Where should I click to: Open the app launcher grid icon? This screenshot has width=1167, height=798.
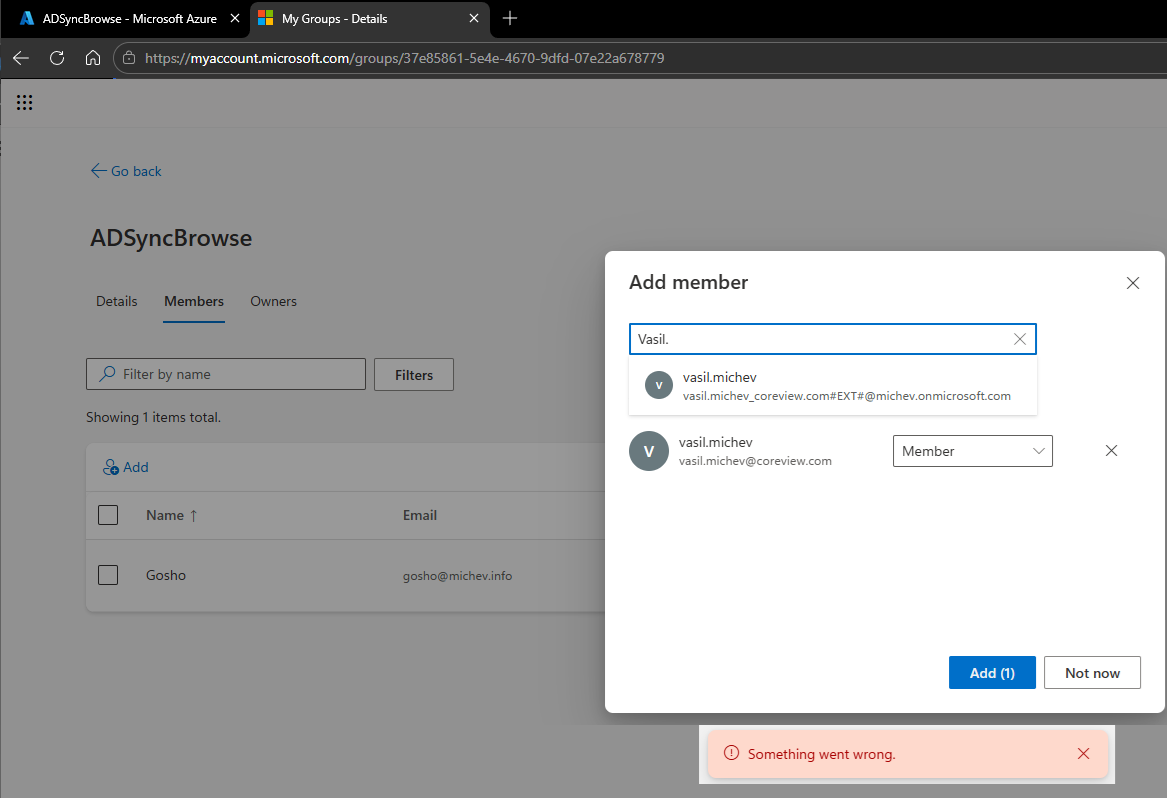(x=25, y=103)
